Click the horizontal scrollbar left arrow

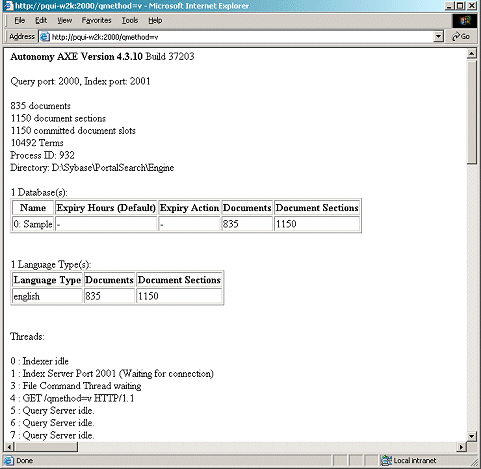9,447
